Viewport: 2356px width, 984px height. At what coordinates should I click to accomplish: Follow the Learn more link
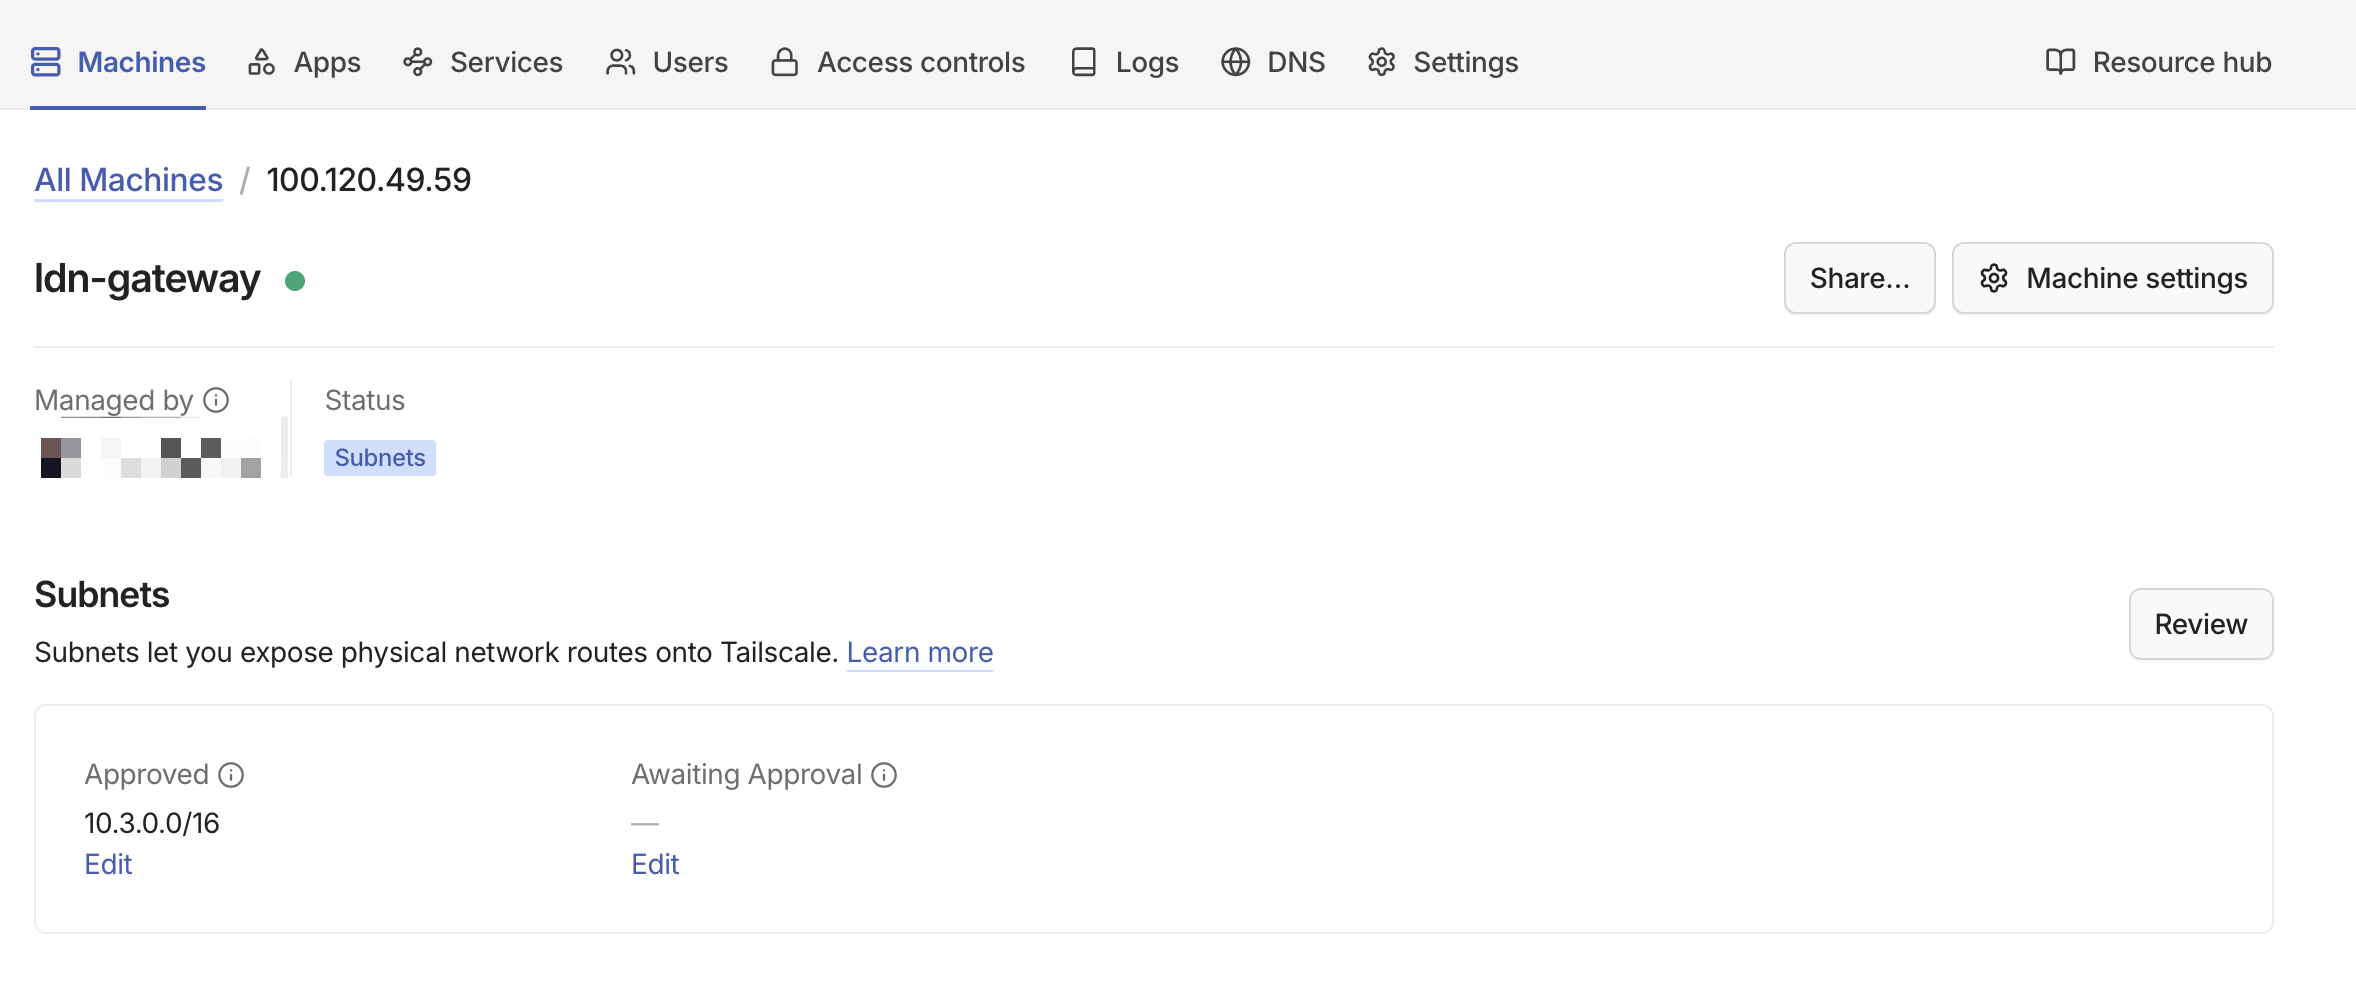click(x=919, y=651)
